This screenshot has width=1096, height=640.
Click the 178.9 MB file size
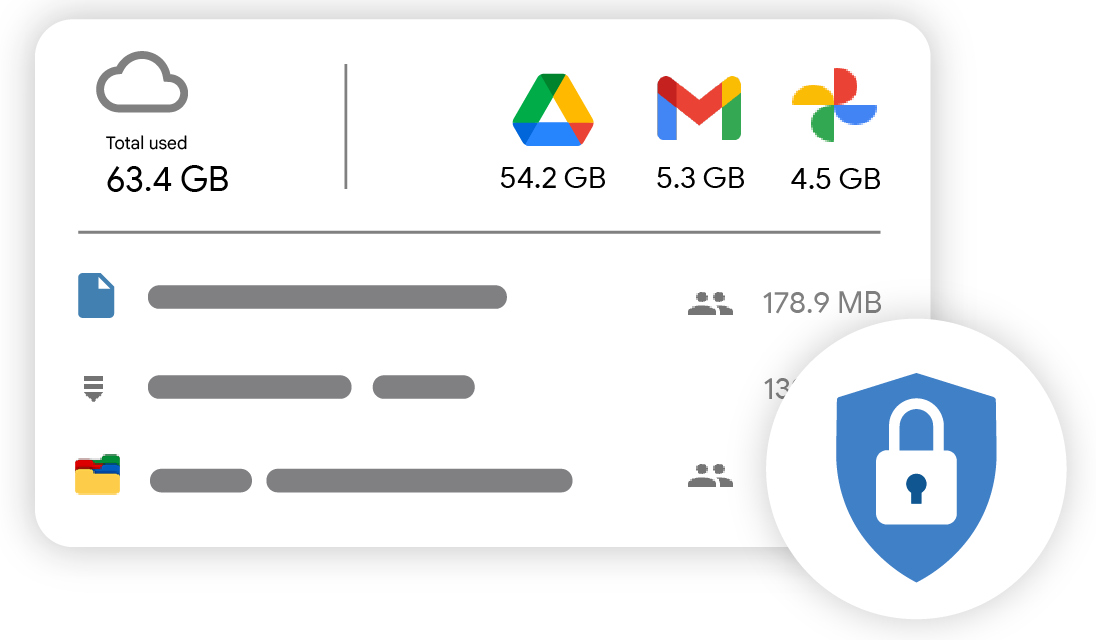coord(822,303)
